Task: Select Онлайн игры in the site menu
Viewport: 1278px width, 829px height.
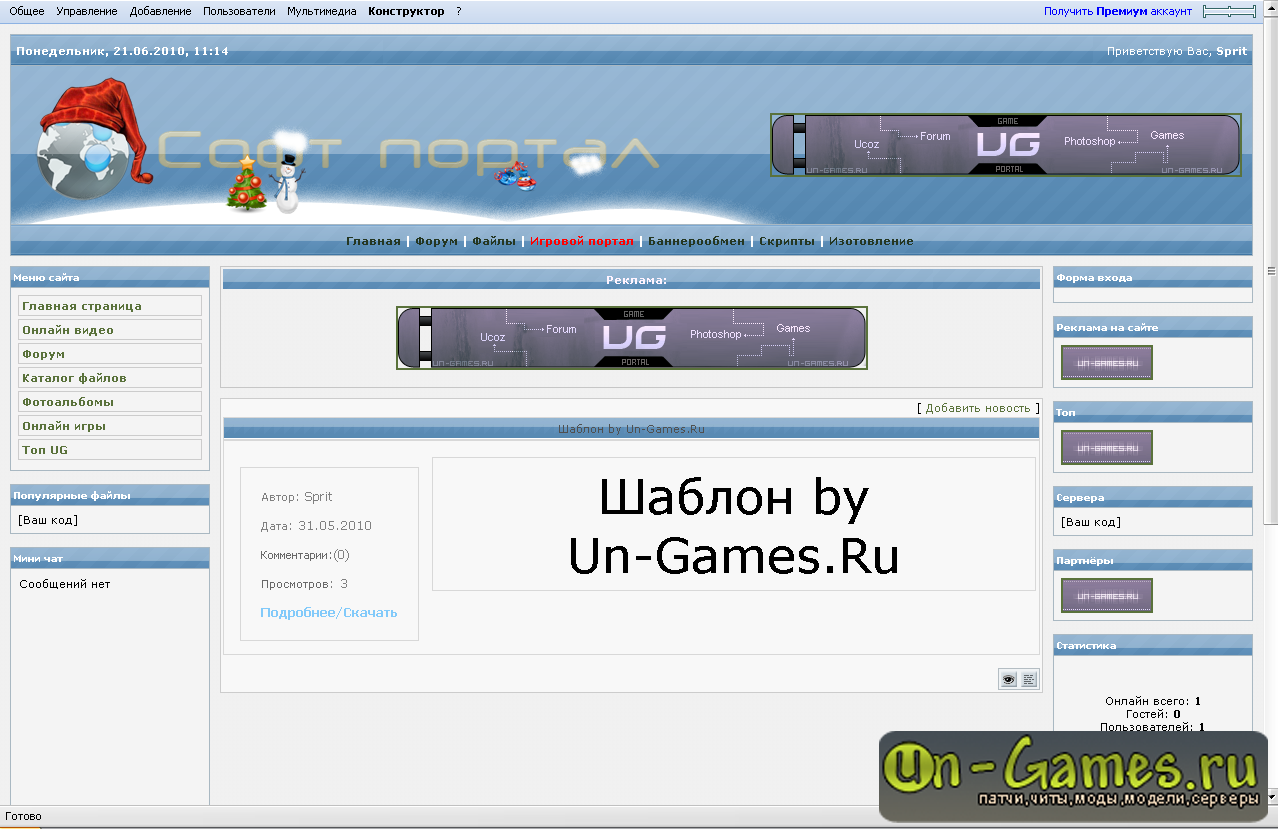Action: pyautogui.click(x=110, y=426)
